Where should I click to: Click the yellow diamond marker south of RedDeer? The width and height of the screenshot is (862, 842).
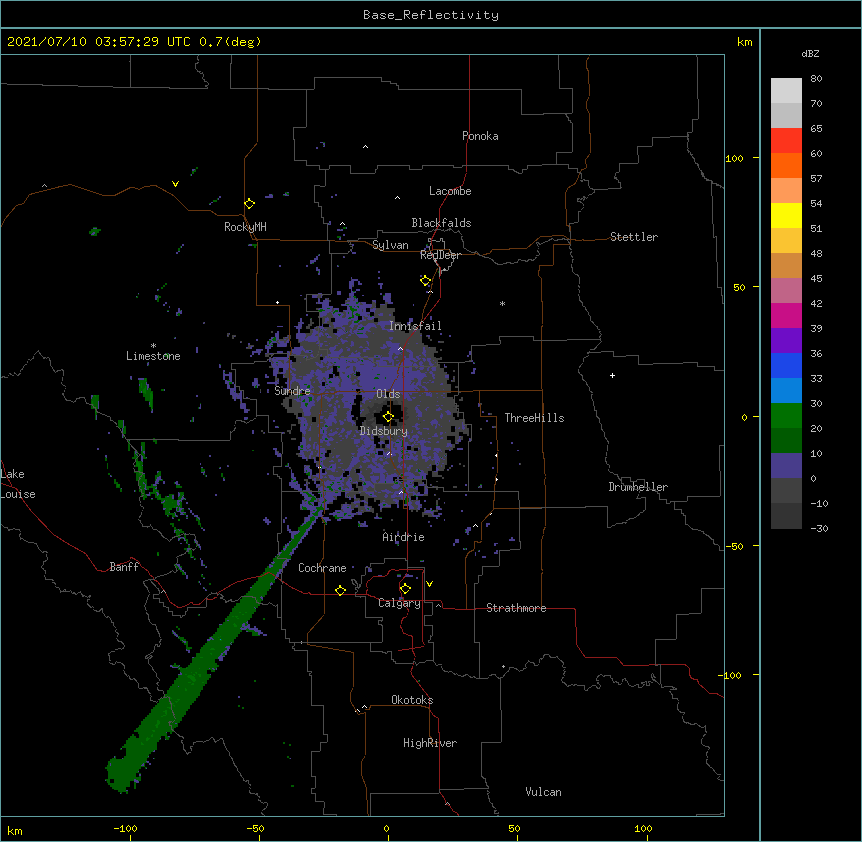(x=426, y=281)
